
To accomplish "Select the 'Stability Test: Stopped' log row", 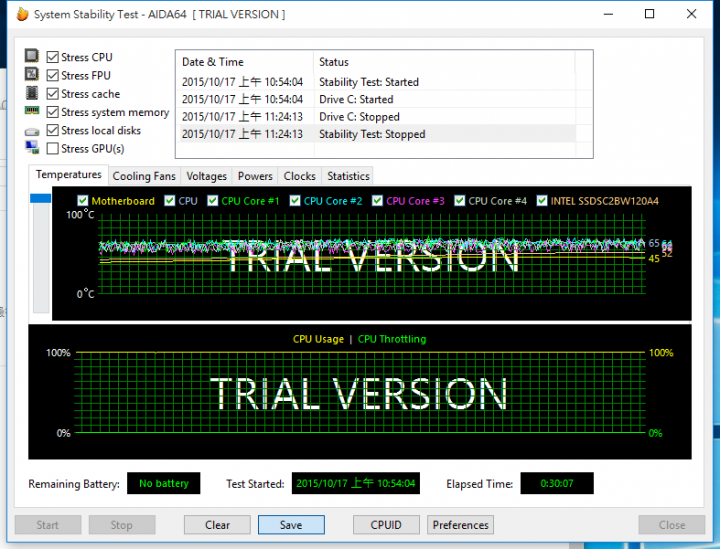I will [377, 134].
